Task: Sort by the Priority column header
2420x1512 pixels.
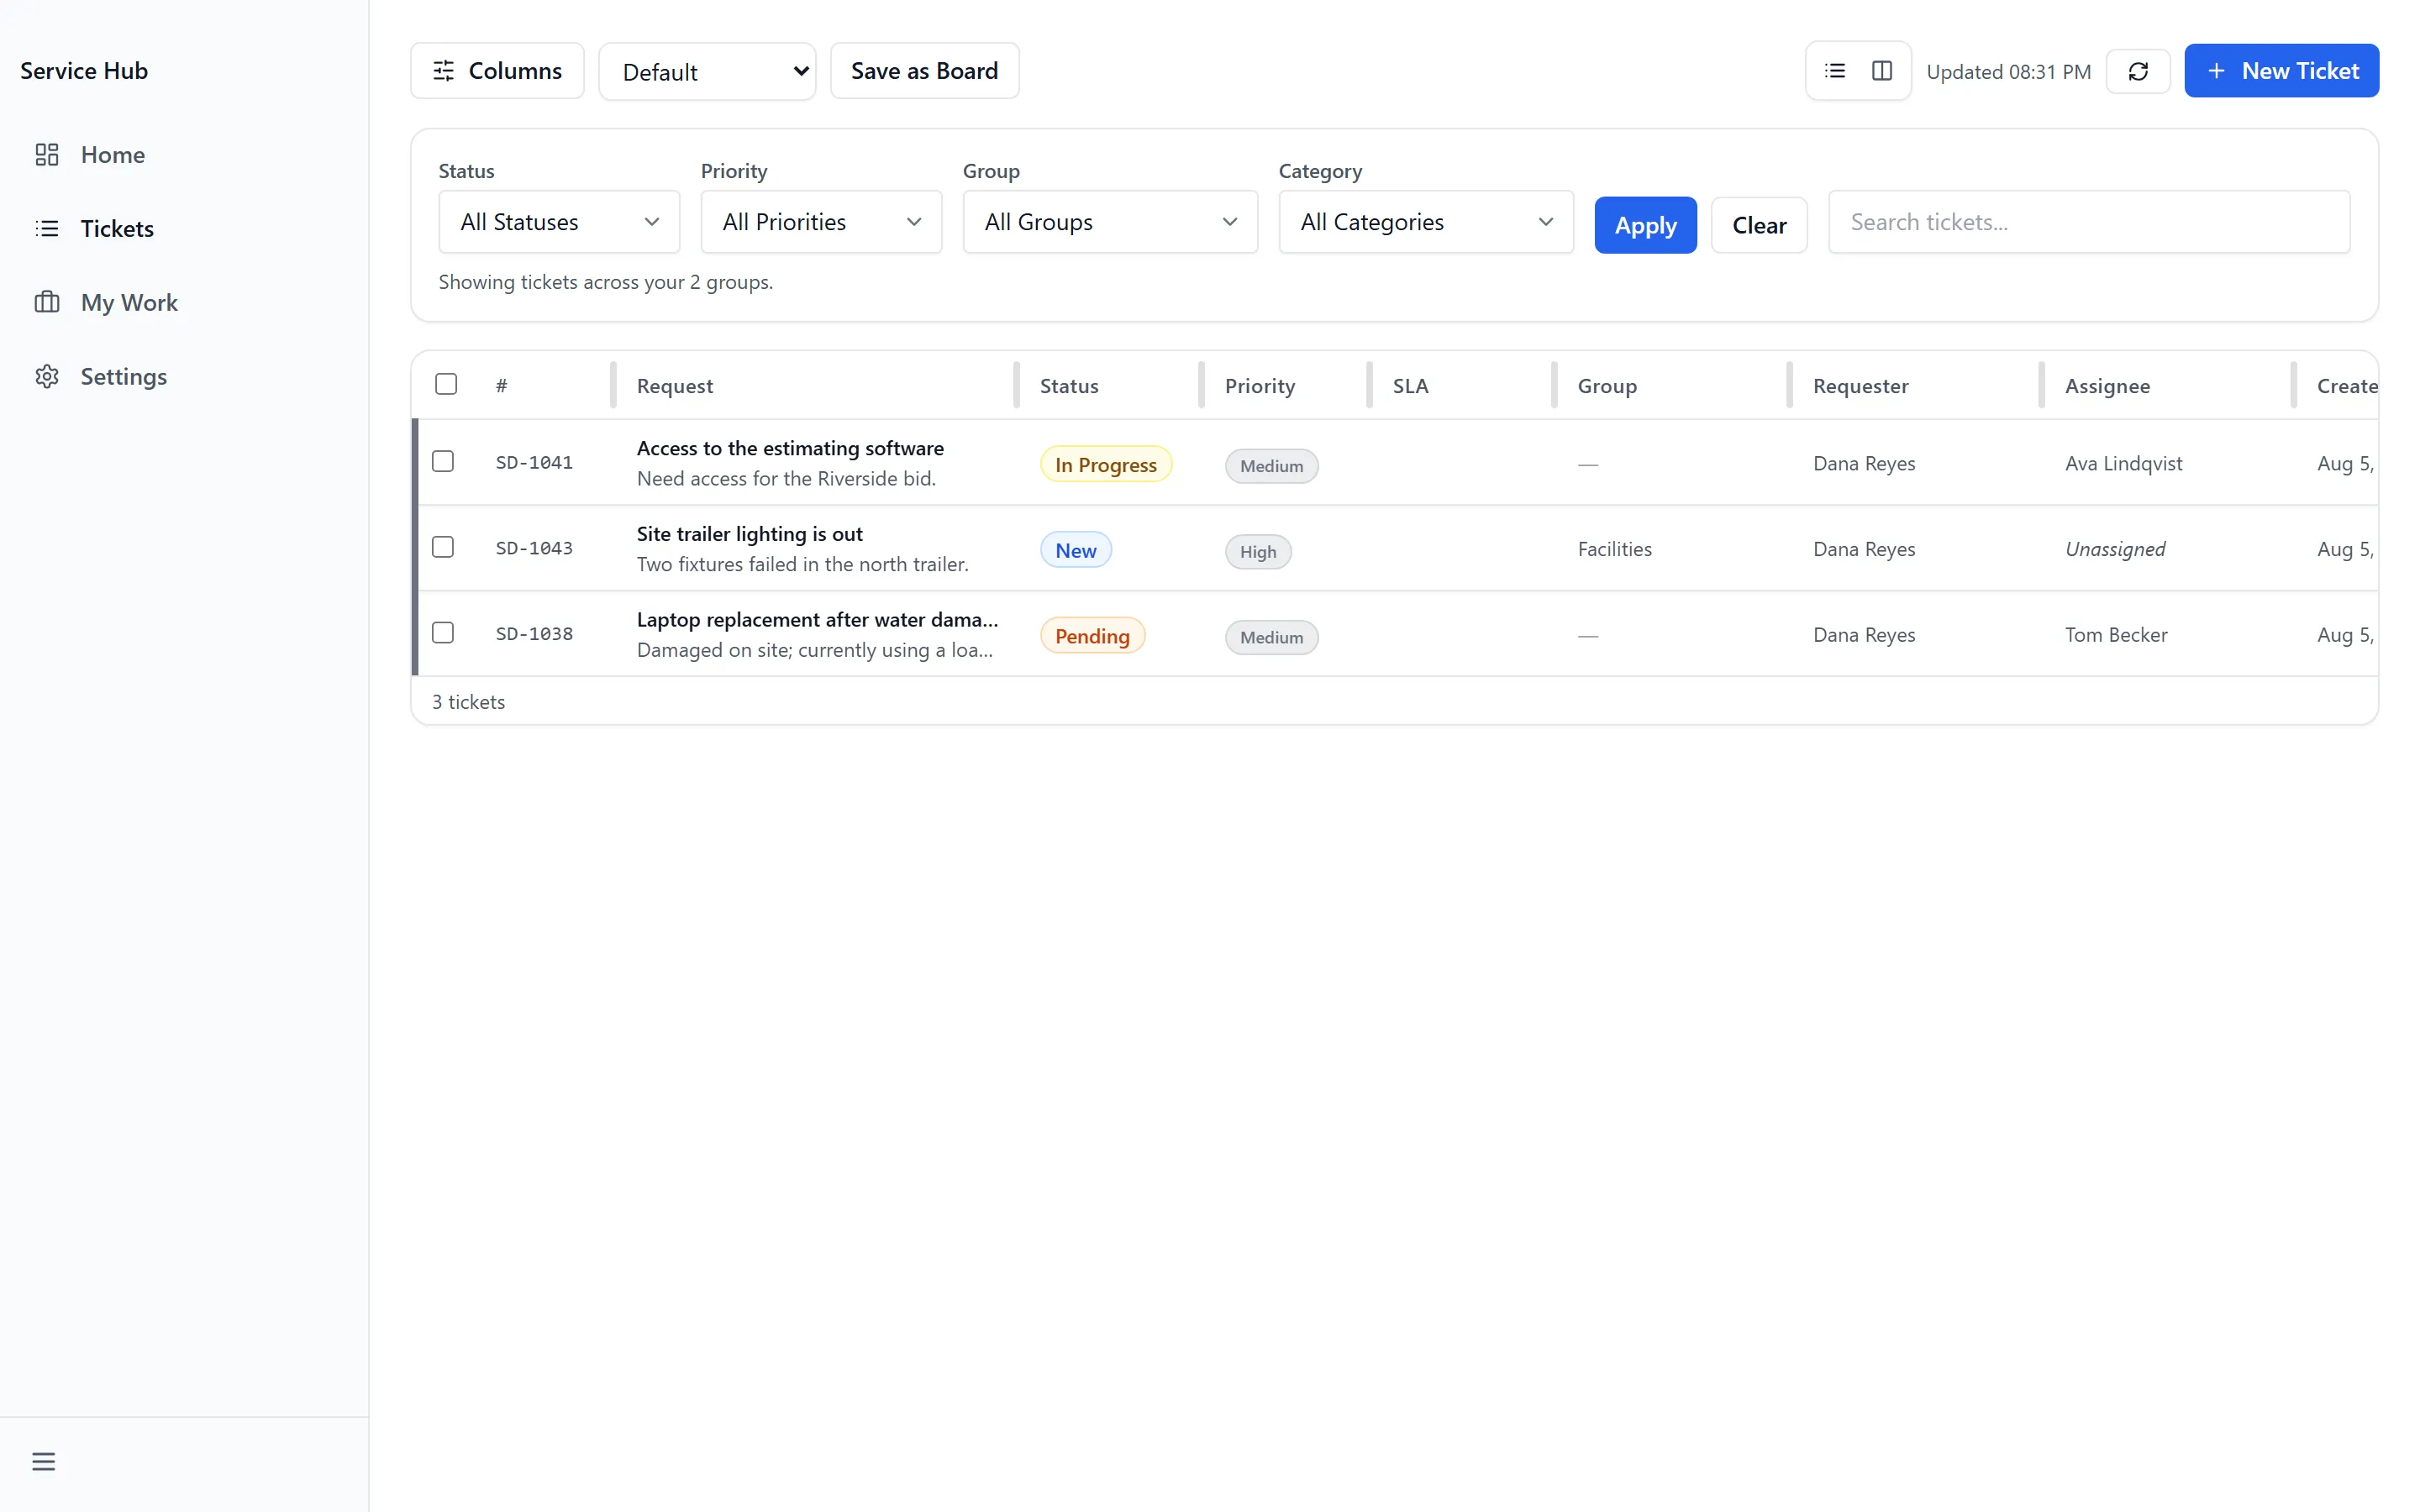Action: tap(1260, 386)
